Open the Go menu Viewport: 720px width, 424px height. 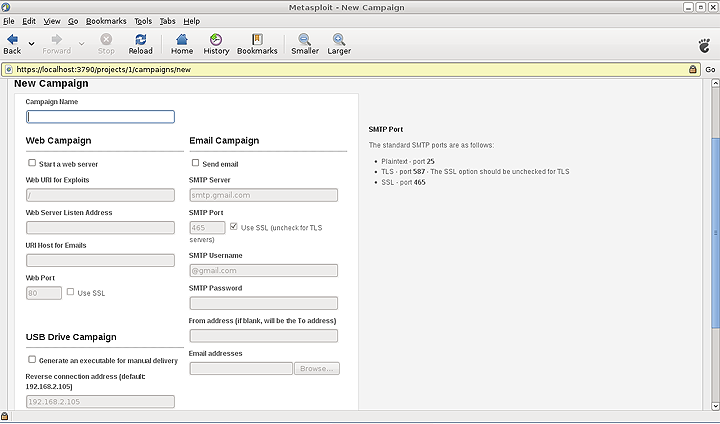pyautogui.click(x=73, y=21)
